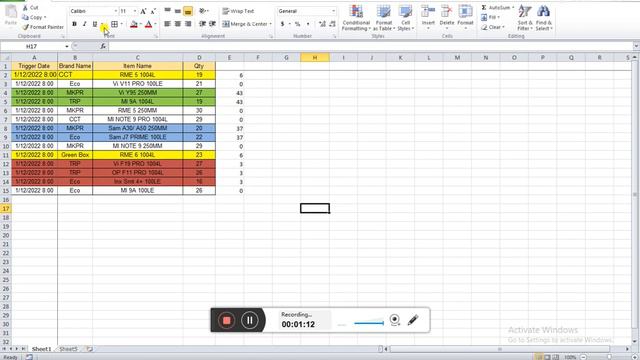This screenshot has width=640, height=360.
Task: Pause the screen recording
Action: pos(249,320)
